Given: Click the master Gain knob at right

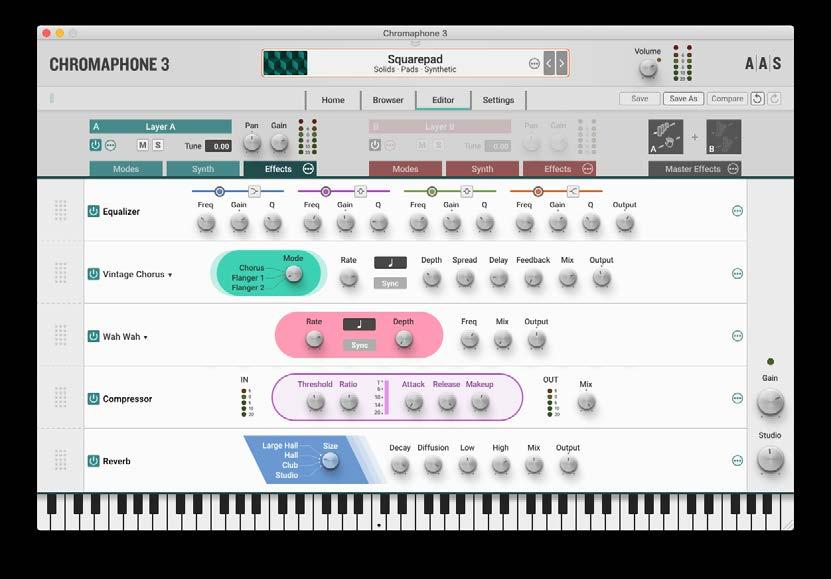Looking at the screenshot, I should 770,403.
